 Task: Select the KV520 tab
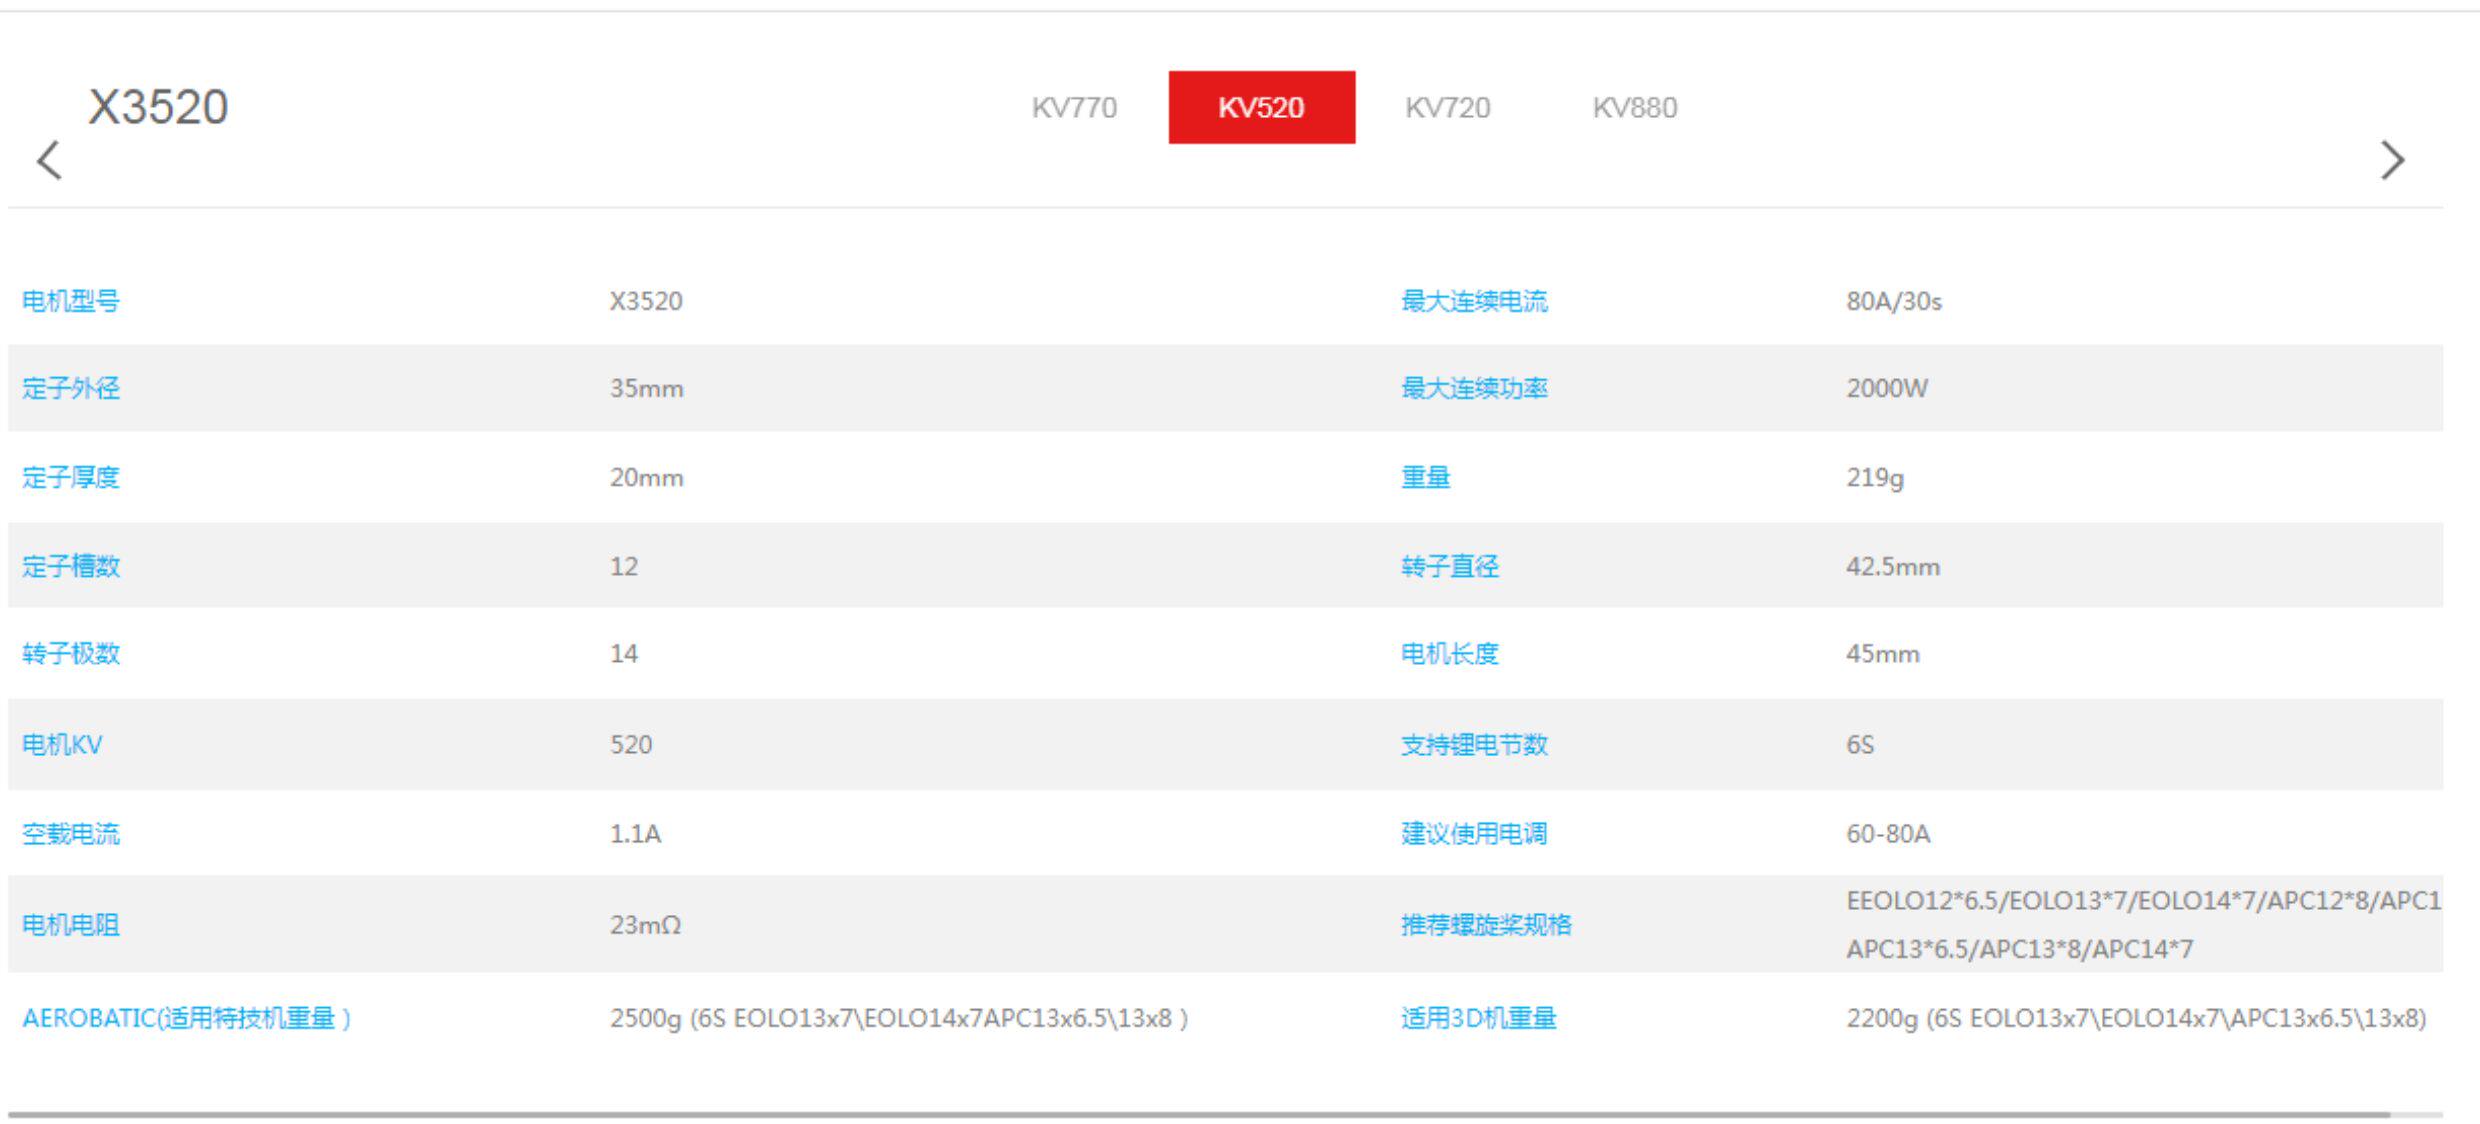click(1262, 107)
